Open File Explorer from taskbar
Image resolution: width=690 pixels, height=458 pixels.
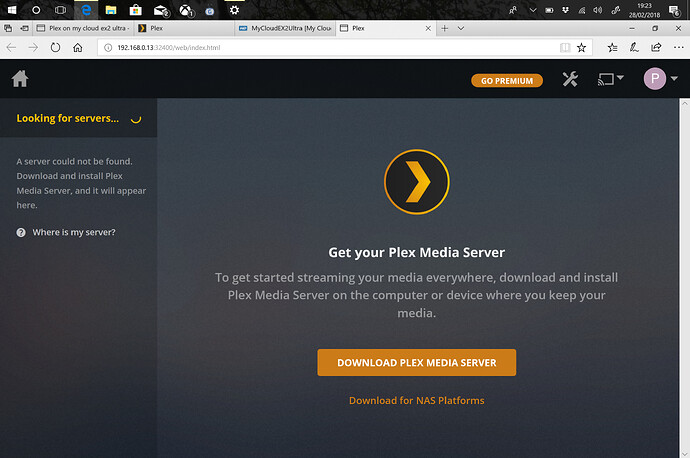pos(111,10)
